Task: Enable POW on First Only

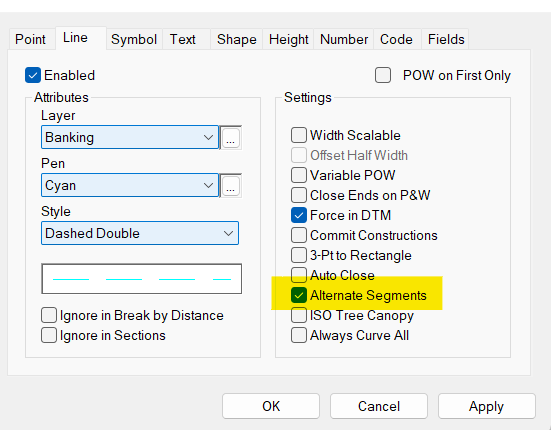Action: pos(383,75)
